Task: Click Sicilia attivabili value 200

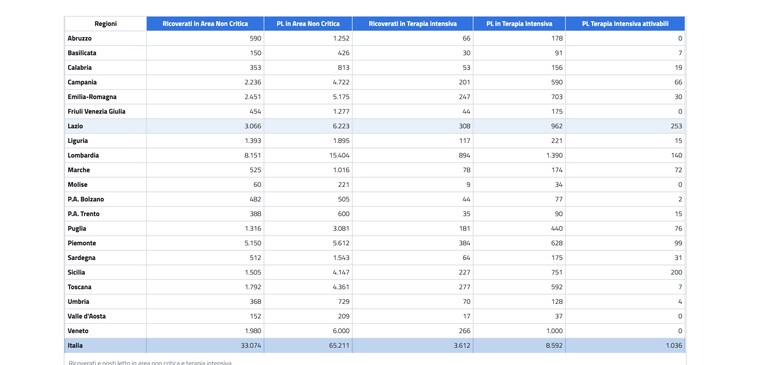Action: (676, 273)
